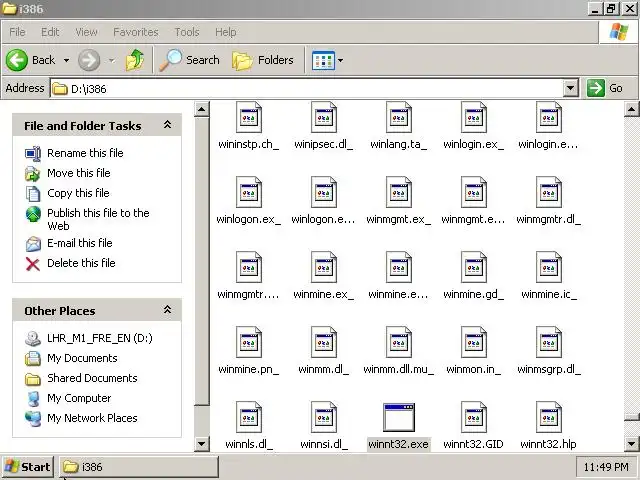Select the winlogin.ex_ file icon
This screenshot has height=480, width=640.
pyautogui.click(x=473, y=117)
